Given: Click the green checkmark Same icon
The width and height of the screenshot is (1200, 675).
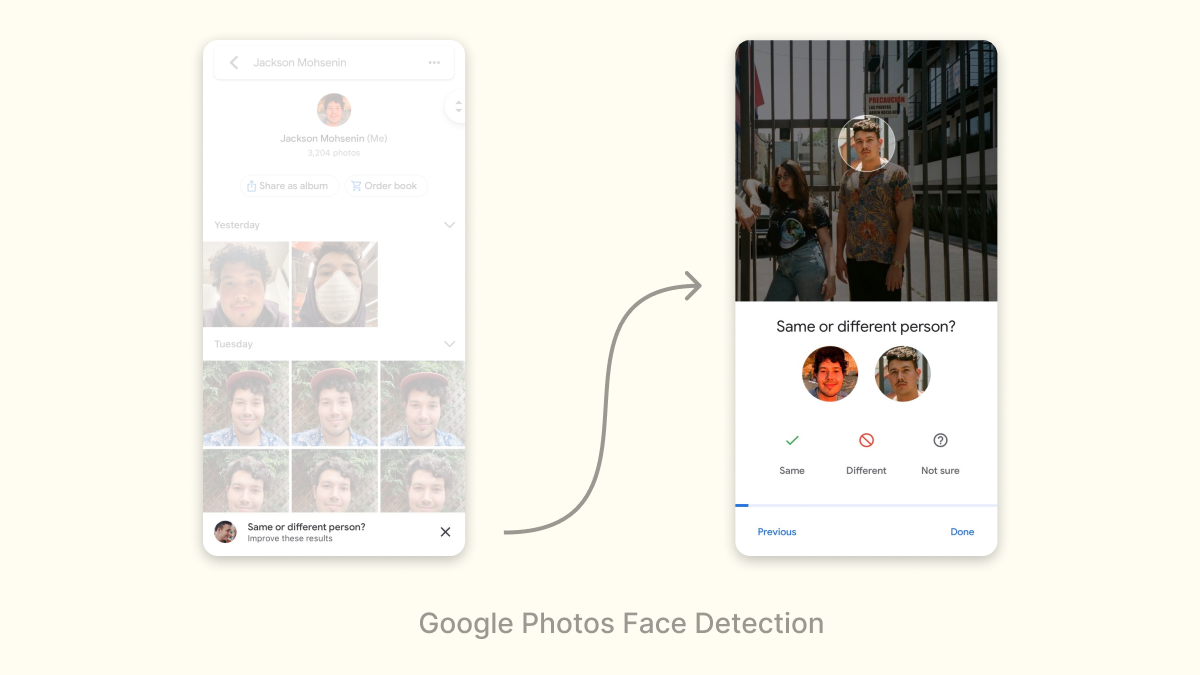Looking at the screenshot, I should (792, 440).
